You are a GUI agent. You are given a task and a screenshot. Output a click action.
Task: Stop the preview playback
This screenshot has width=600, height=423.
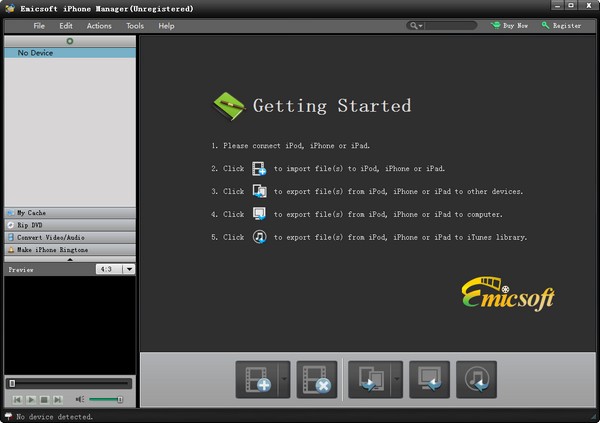pos(44,400)
